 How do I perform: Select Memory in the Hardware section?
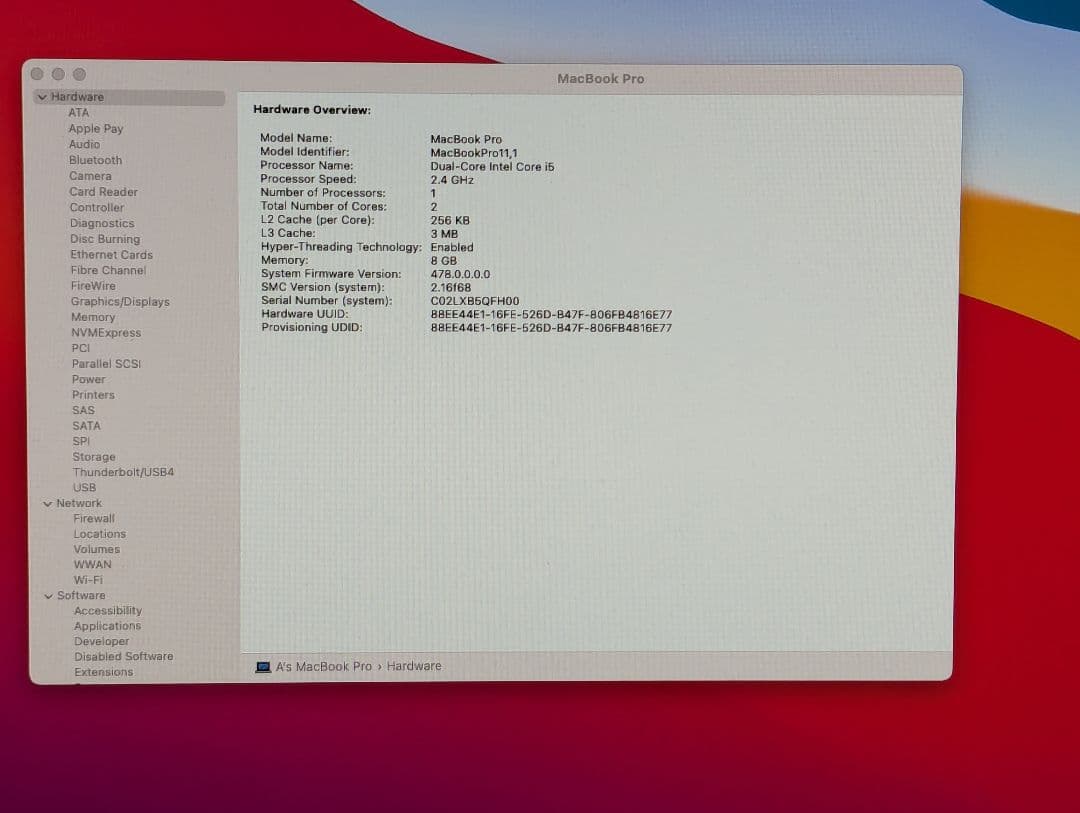tap(93, 317)
